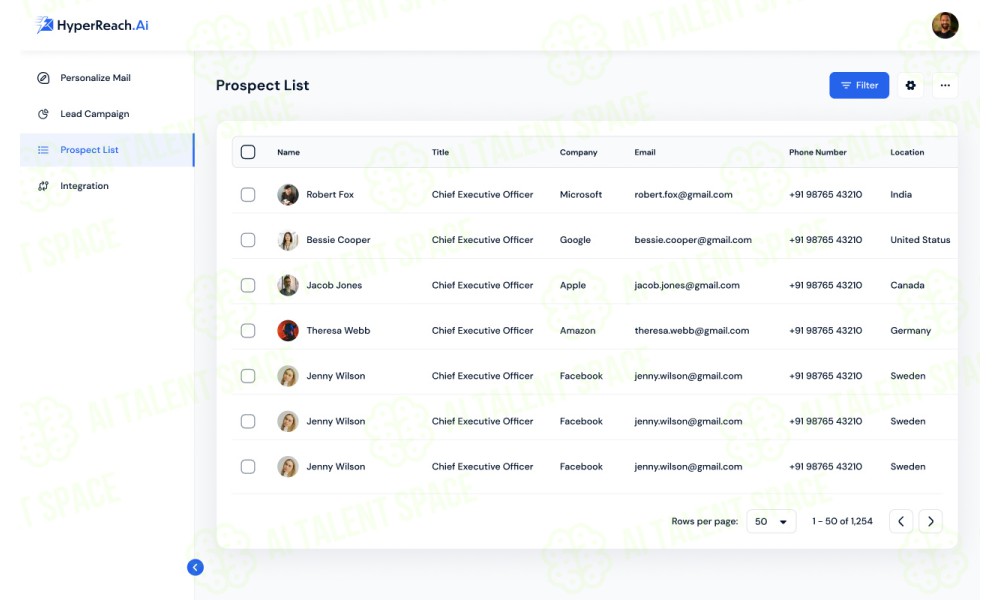1000x600 pixels.
Task: Toggle the select-all header checkbox
Action: (248, 152)
